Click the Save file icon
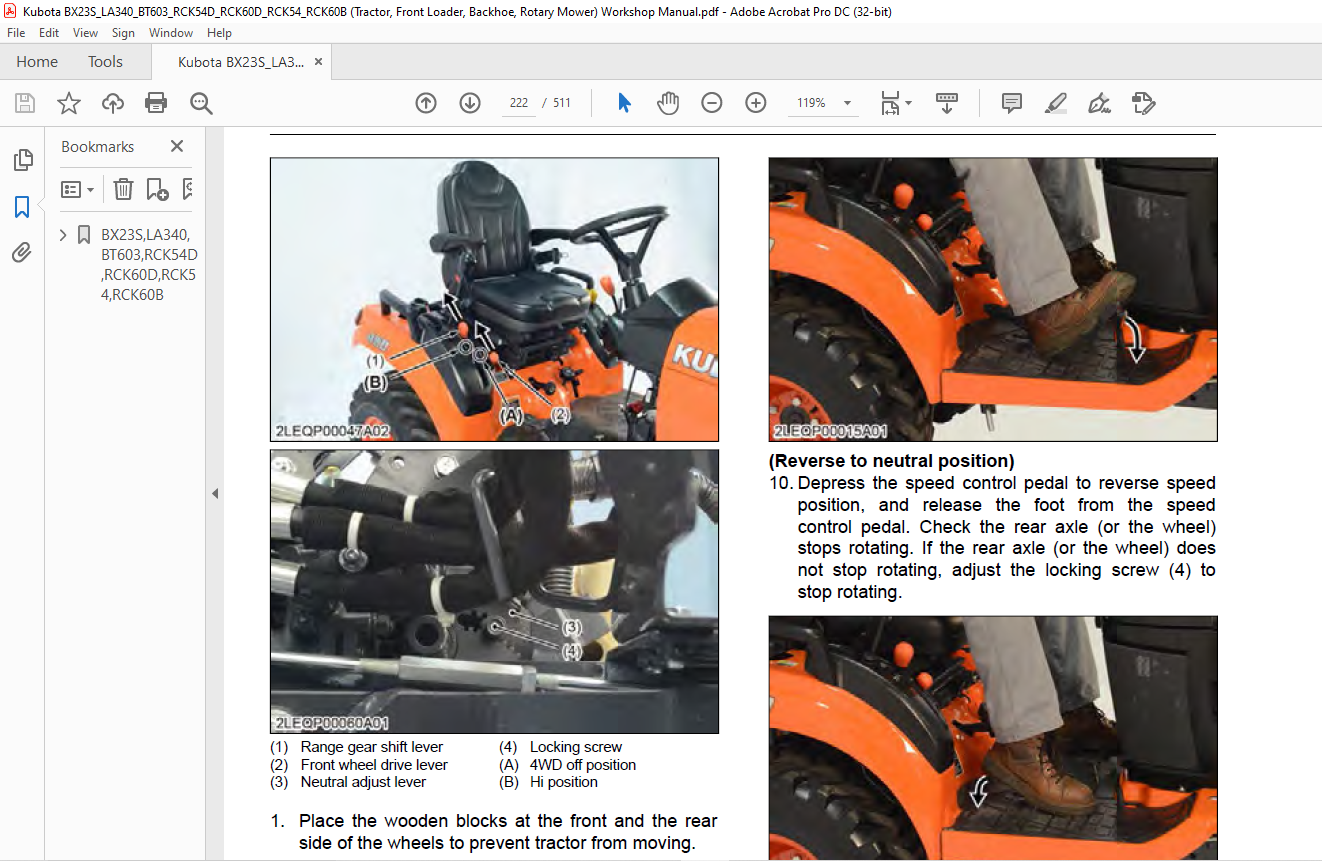1322x861 pixels. point(25,103)
